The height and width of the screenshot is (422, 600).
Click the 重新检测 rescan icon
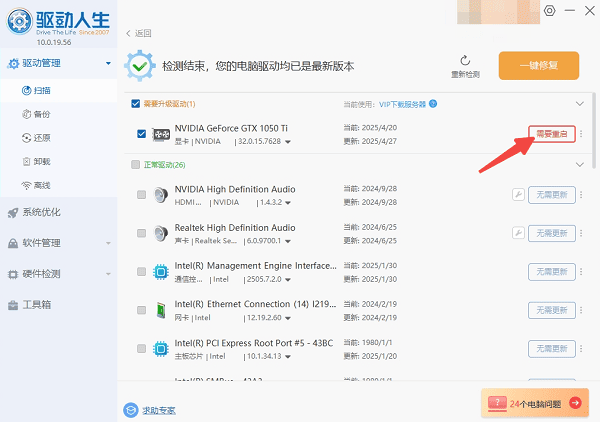pos(465,61)
